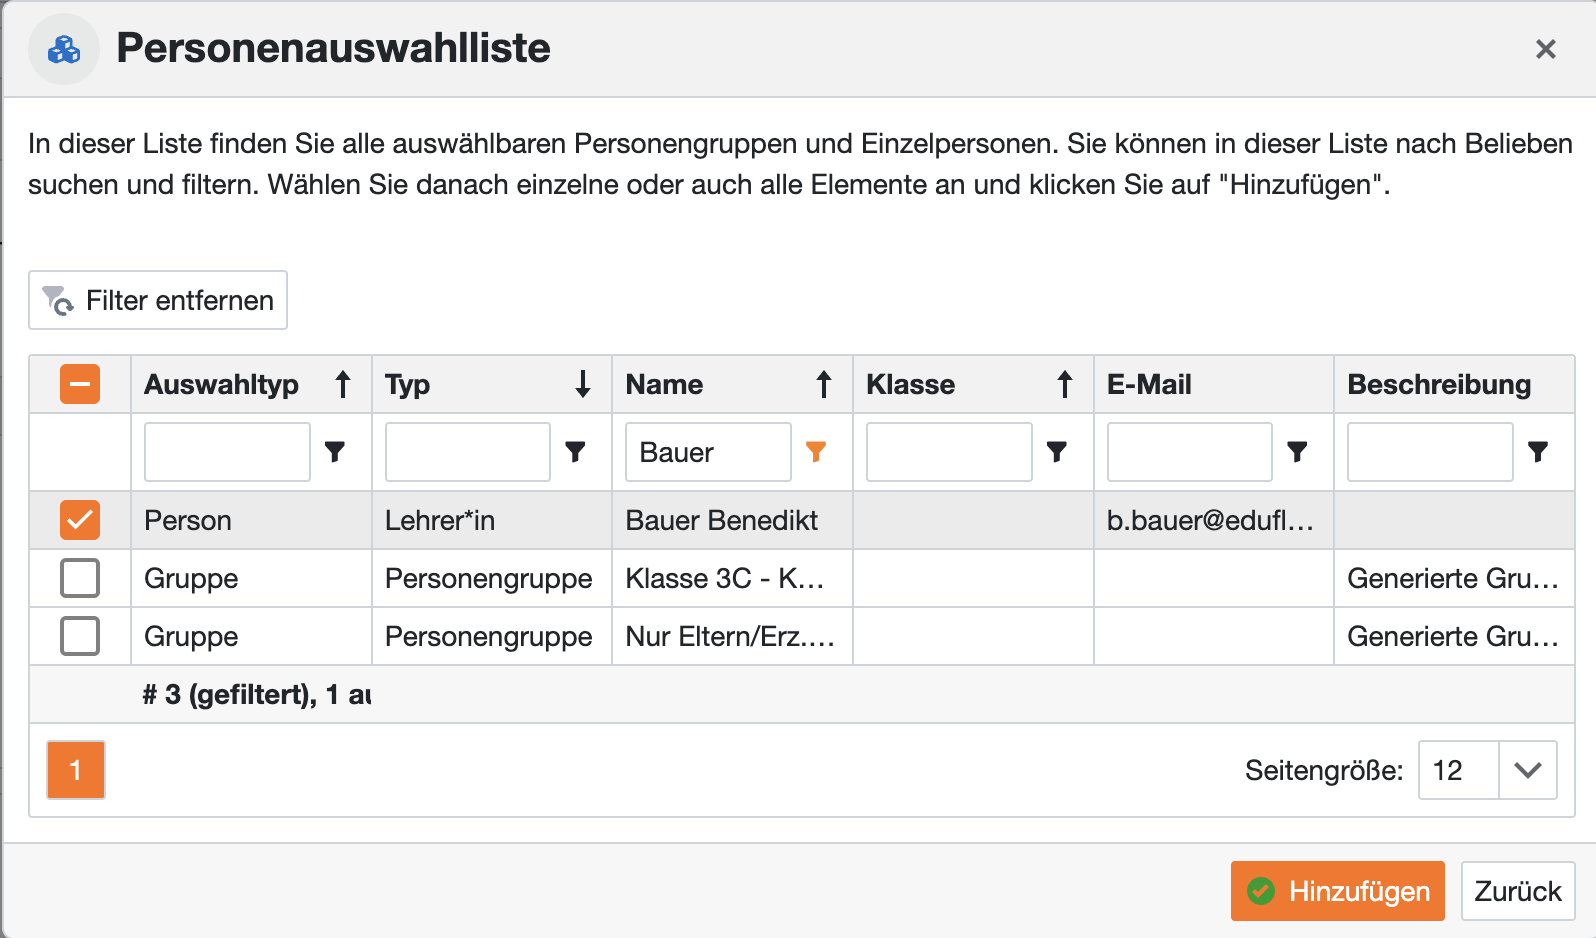Remove filters with Filter entfernen button
Viewport: 1596px width, 938px height.
[158, 300]
